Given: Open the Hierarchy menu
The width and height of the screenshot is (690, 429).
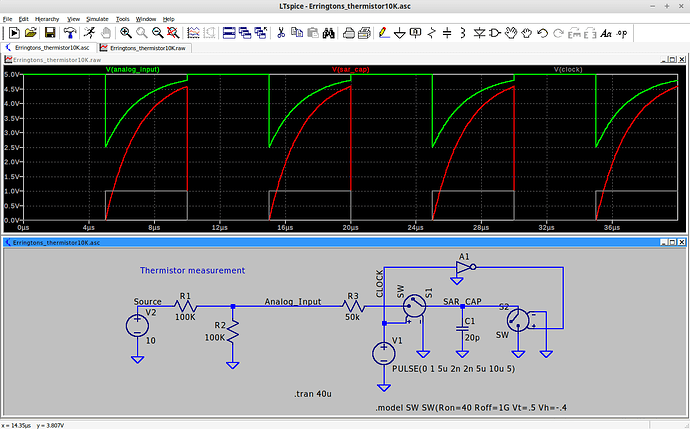Looking at the screenshot, I should (x=46, y=19).
